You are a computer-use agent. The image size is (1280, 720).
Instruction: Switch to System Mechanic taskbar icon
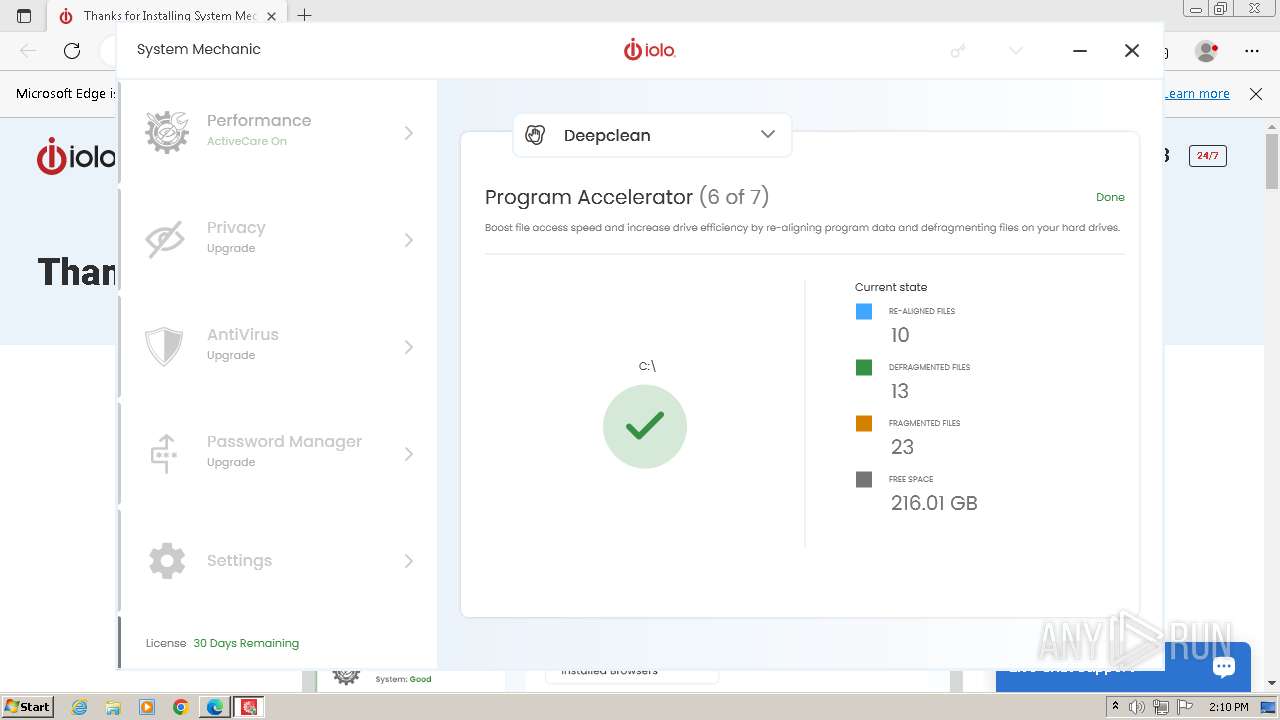(x=249, y=707)
